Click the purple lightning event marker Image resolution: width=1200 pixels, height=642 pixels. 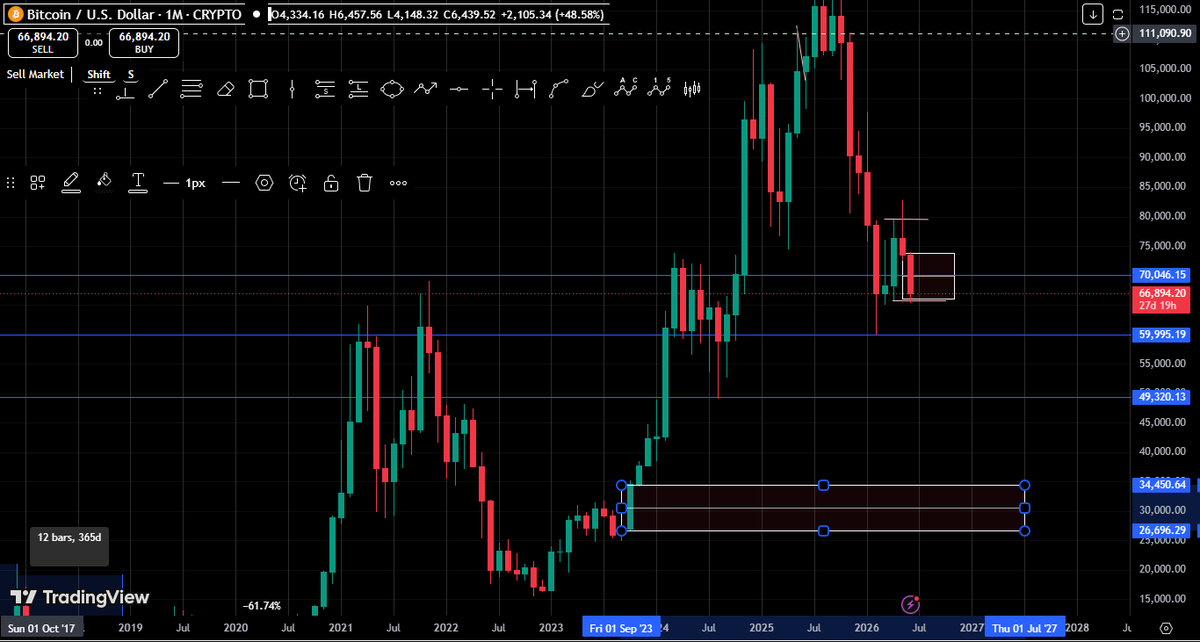tap(911, 604)
